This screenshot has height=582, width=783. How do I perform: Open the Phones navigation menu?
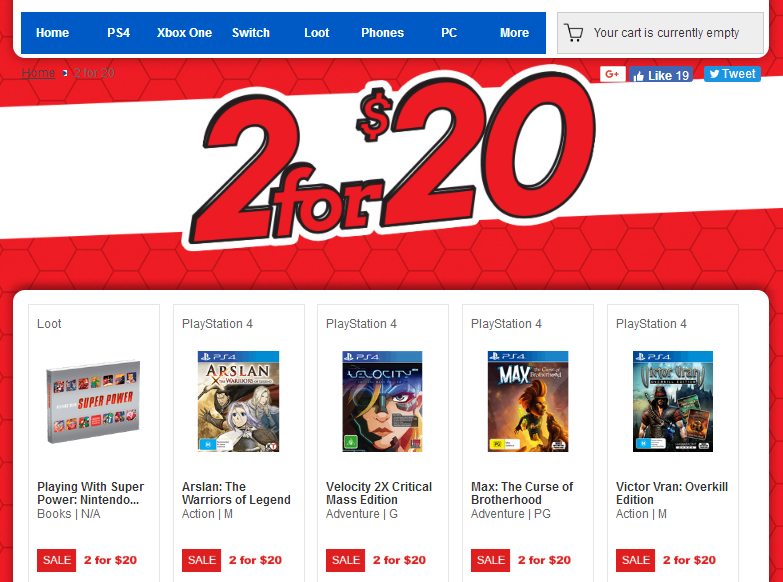(383, 33)
